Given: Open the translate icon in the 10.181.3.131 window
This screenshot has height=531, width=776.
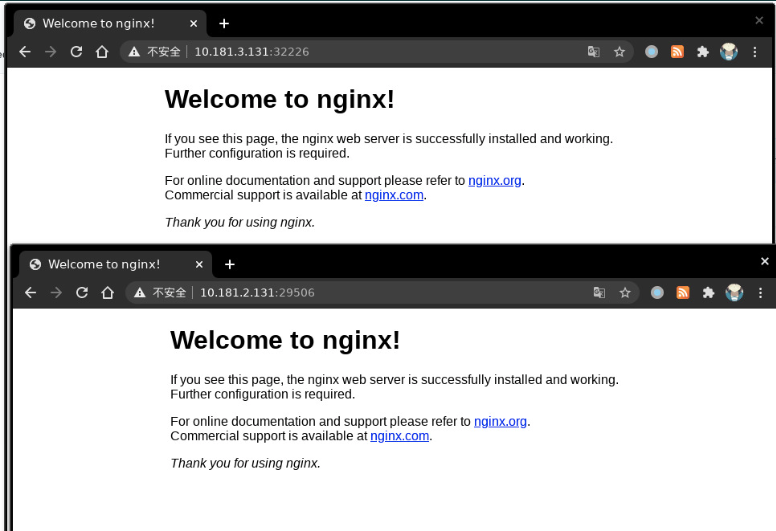Looking at the screenshot, I should click(593, 51).
